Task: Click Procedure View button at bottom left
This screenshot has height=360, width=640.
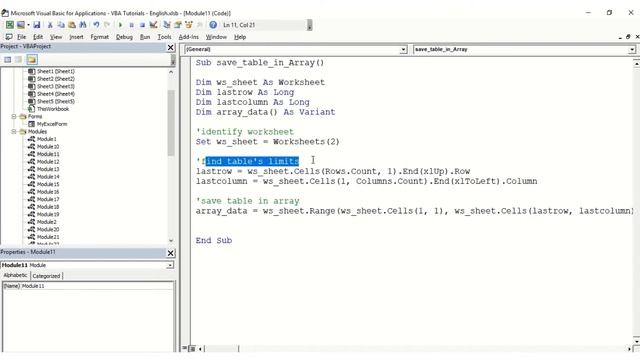Action: (x=185, y=349)
